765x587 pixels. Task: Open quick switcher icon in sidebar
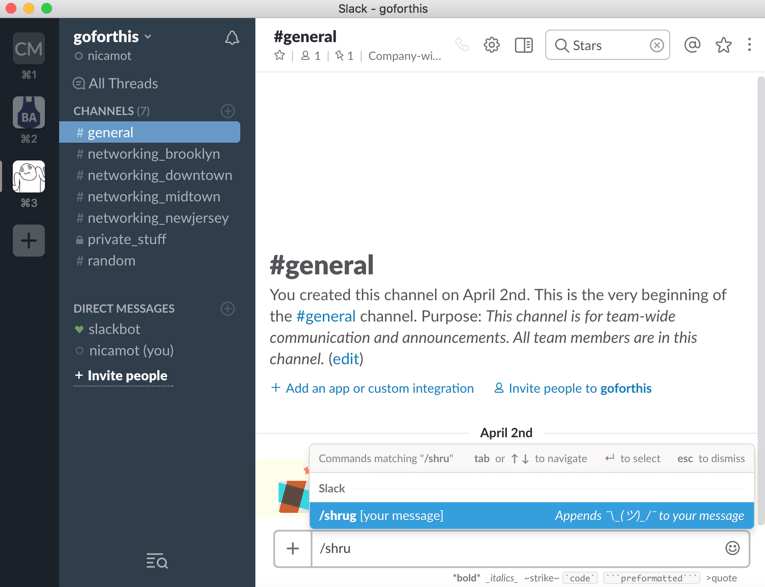tap(157, 561)
